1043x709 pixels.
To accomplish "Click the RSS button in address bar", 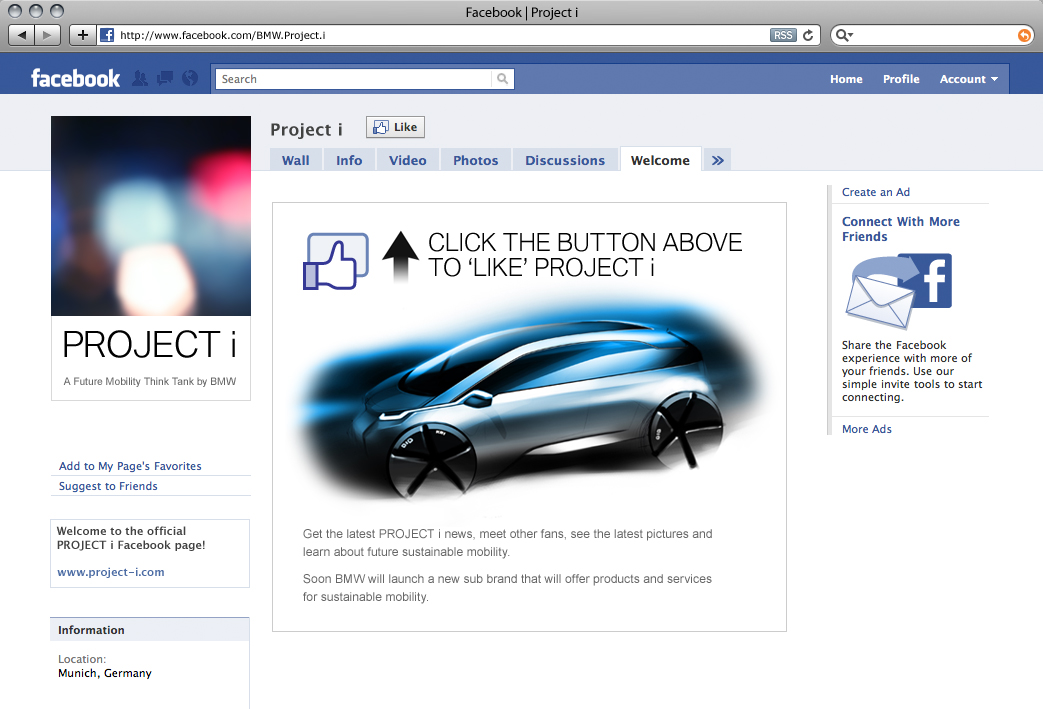I will point(783,35).
